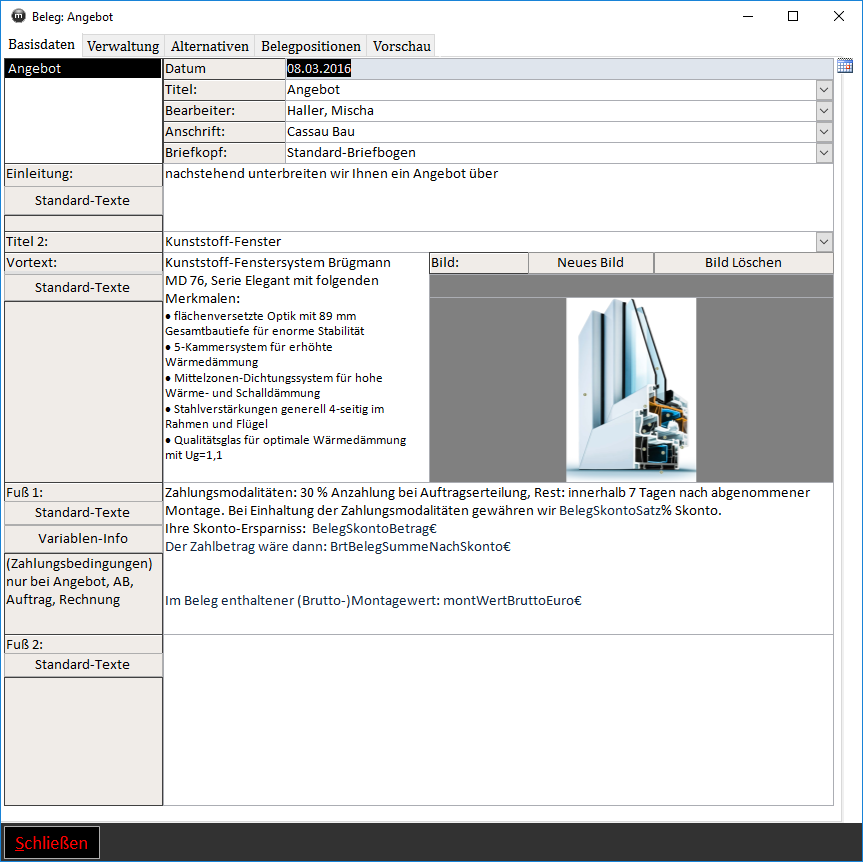Open Variablen-Info for Fuß 1

click(83, 539)
